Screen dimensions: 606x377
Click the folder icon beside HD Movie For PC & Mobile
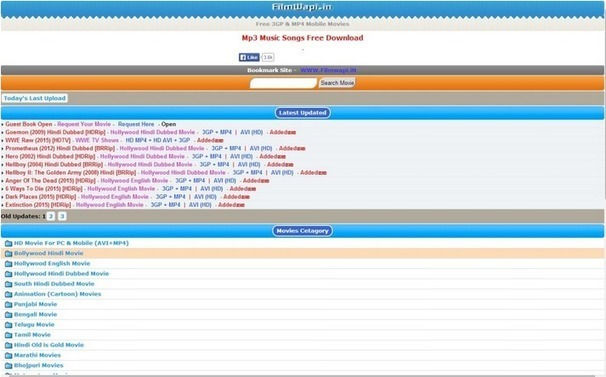pos(9,243)
